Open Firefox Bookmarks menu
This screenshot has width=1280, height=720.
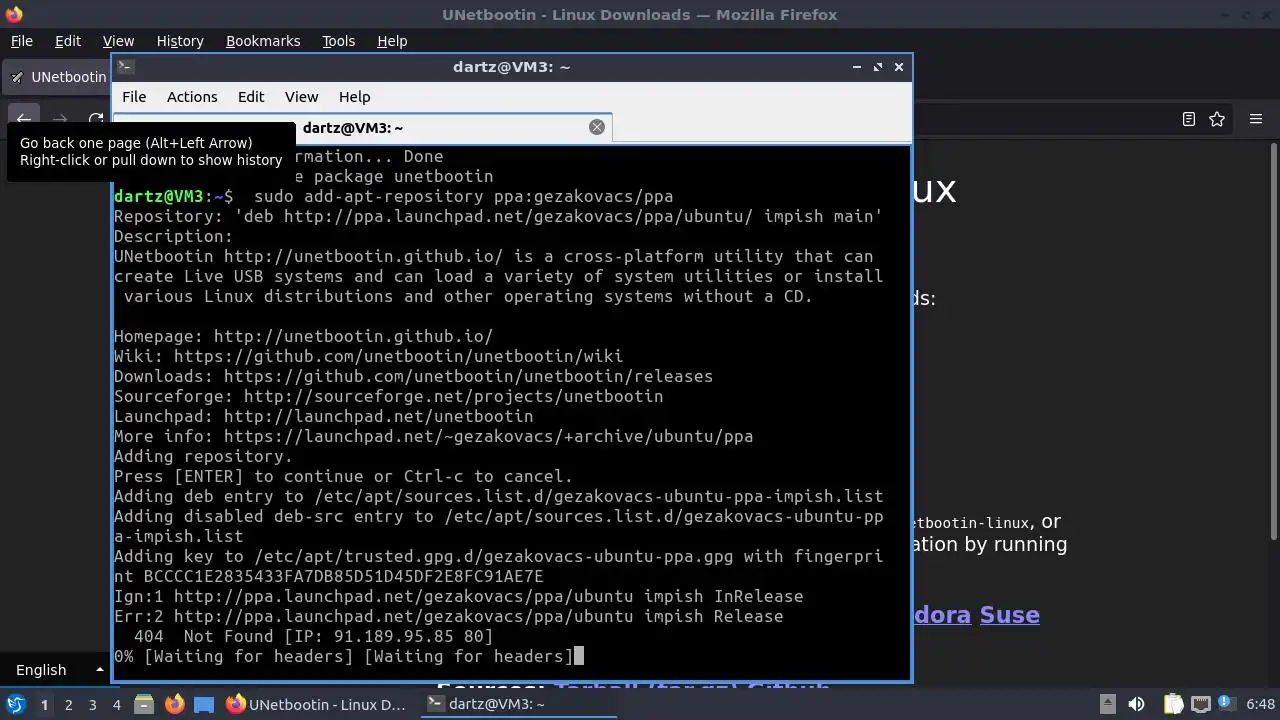tap(263, 41)
